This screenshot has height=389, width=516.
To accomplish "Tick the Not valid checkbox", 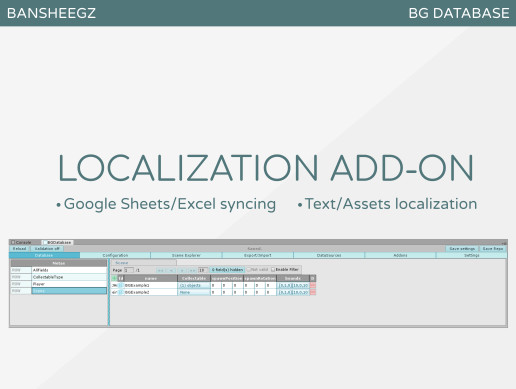I will (248, 269).
